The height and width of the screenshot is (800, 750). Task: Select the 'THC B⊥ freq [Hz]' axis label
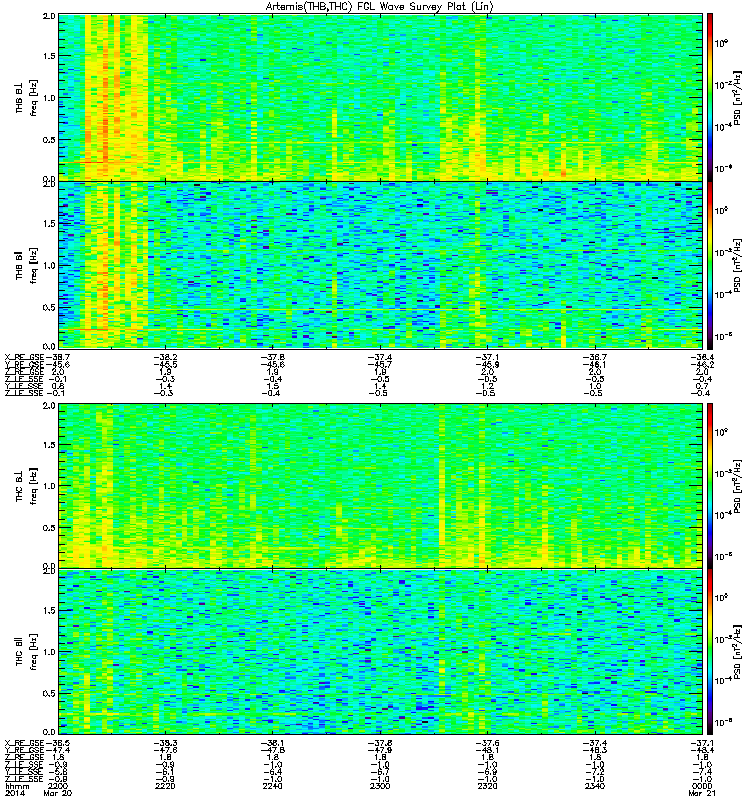pos(27,486)
